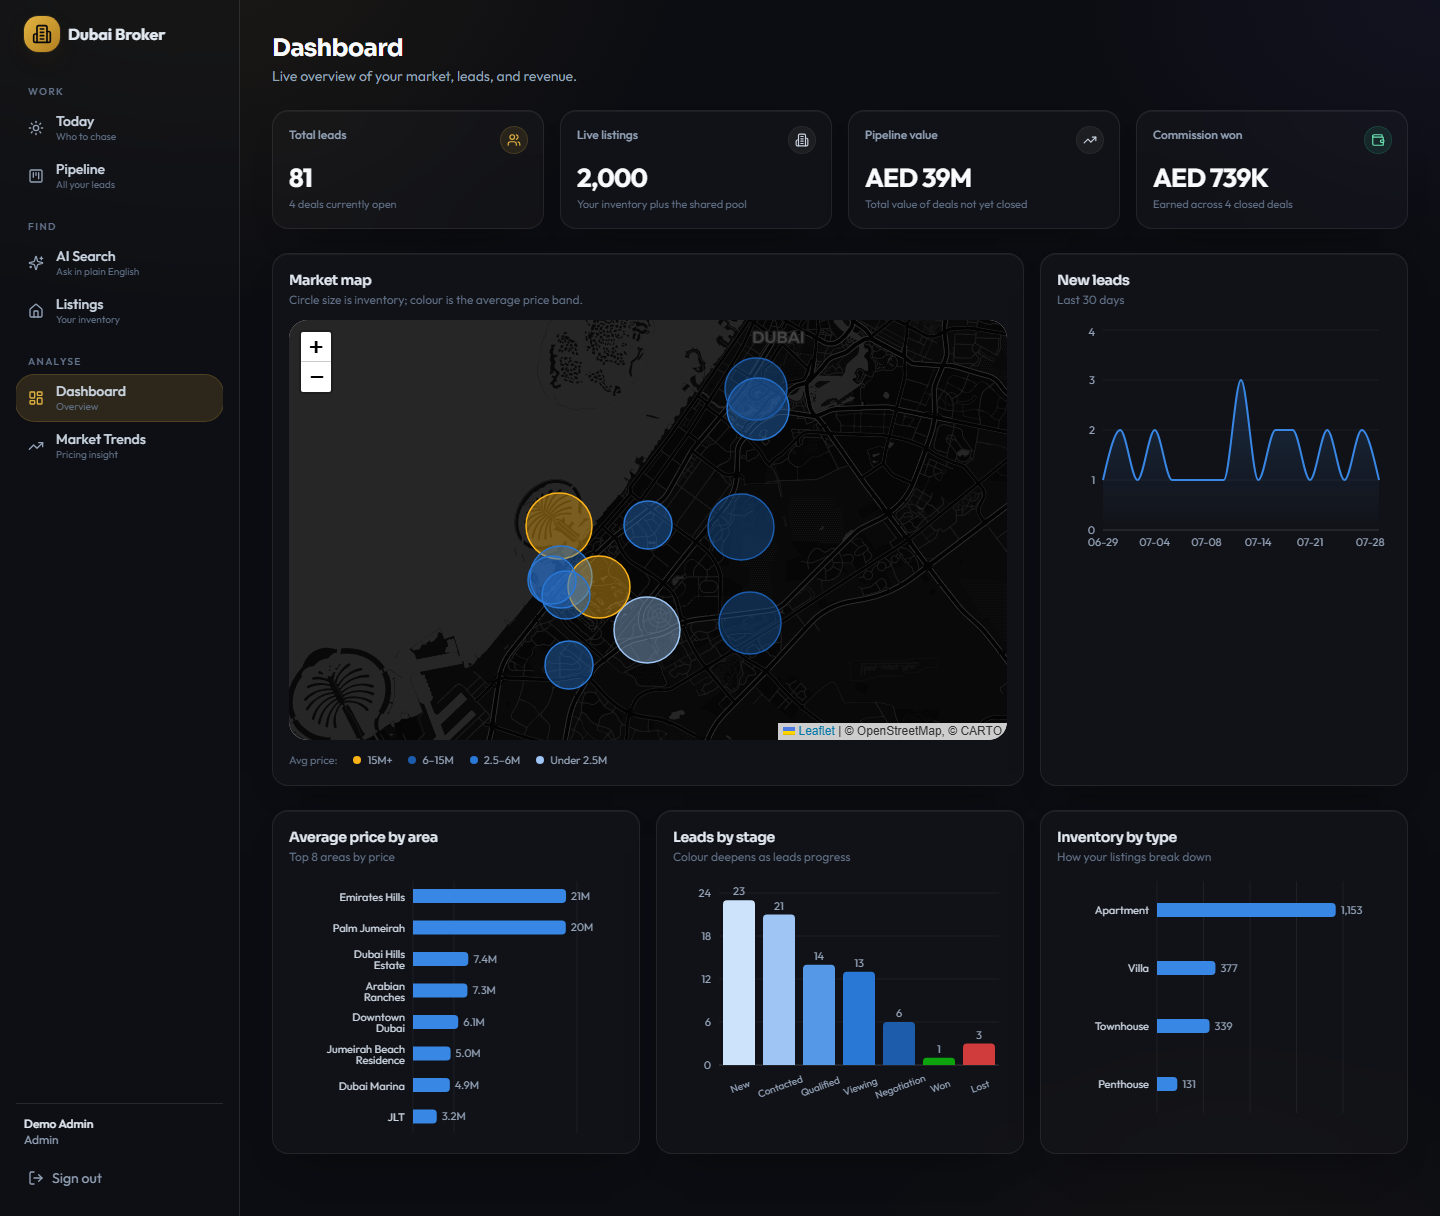Click the Dubai Marina price bar
The width and height of the screenshot is (1440, 1216).
(x=431, y=1085)
